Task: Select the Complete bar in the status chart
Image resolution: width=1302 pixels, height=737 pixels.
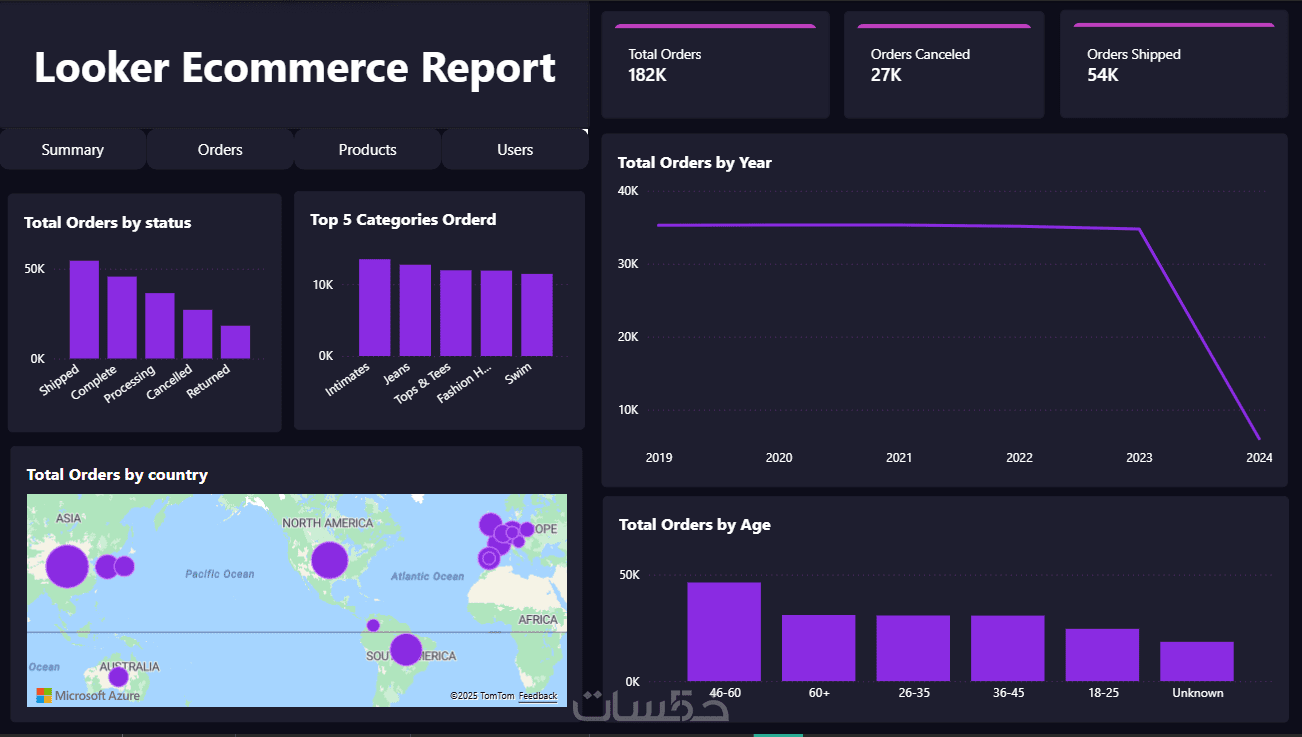Action: pyautogui.click(x=122, y=317)
